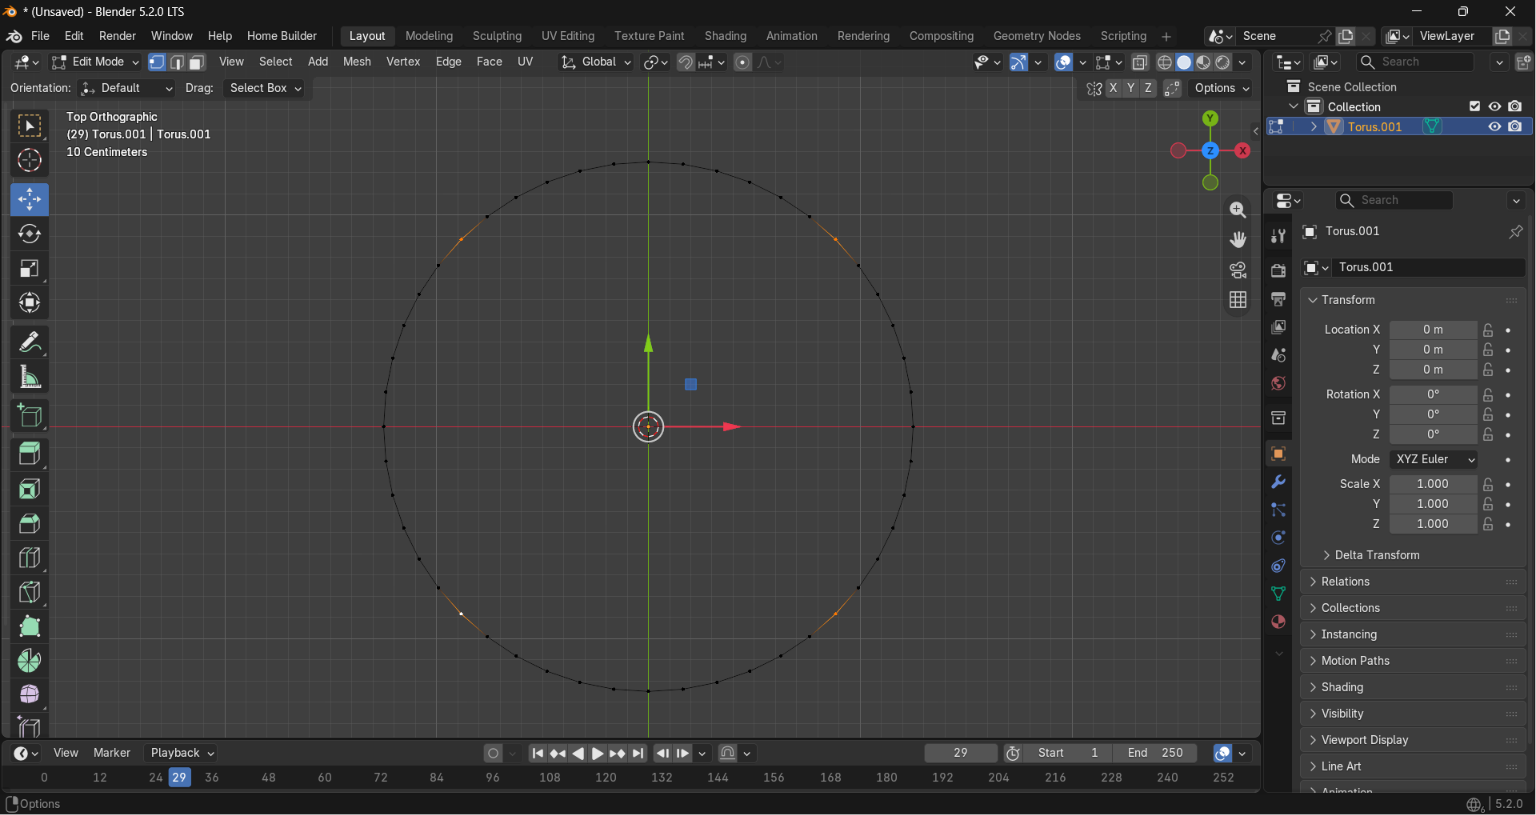Switch to the UV Editing workspace tab
Viewport: 1536px width, 815px height.
pyautogui.click(x=568, y=36)
